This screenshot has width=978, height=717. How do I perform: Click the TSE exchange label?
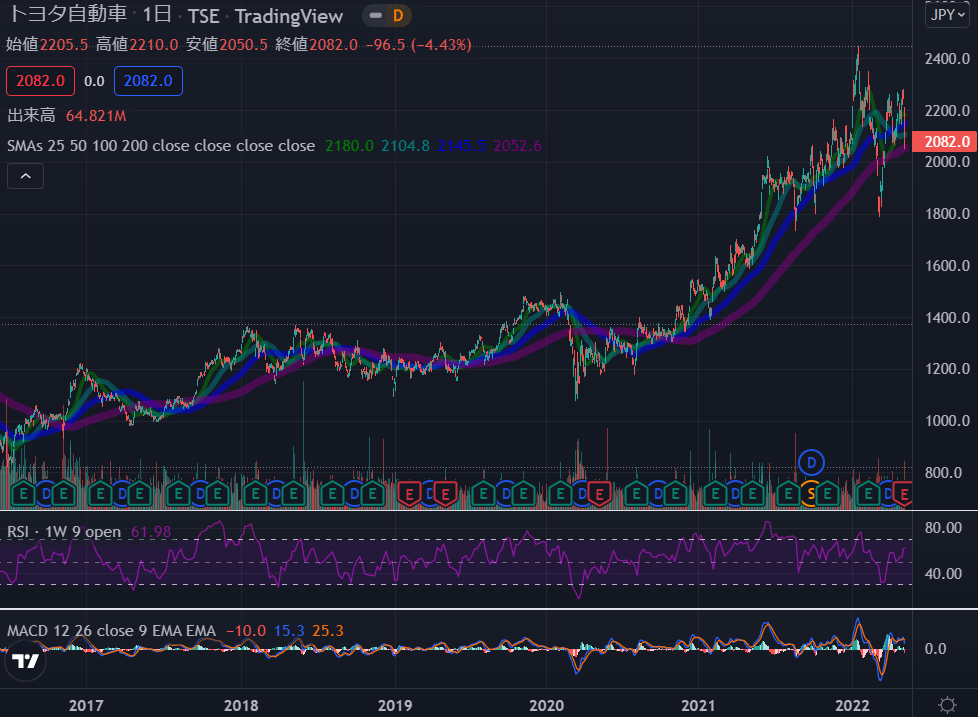203,16
